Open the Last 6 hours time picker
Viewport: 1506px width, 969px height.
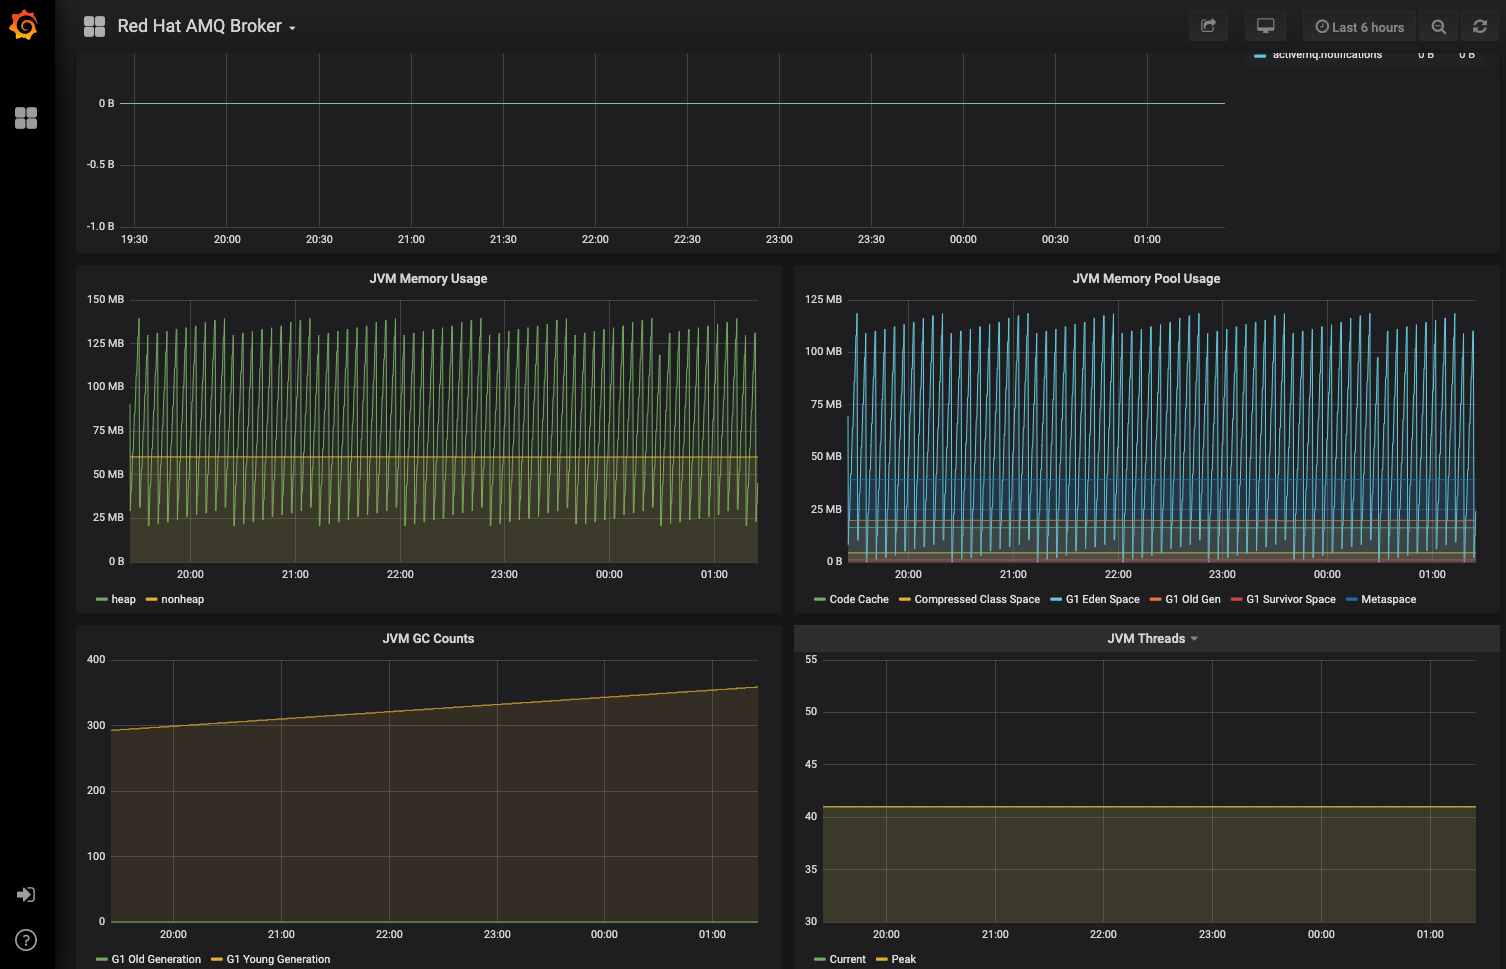1359,27
